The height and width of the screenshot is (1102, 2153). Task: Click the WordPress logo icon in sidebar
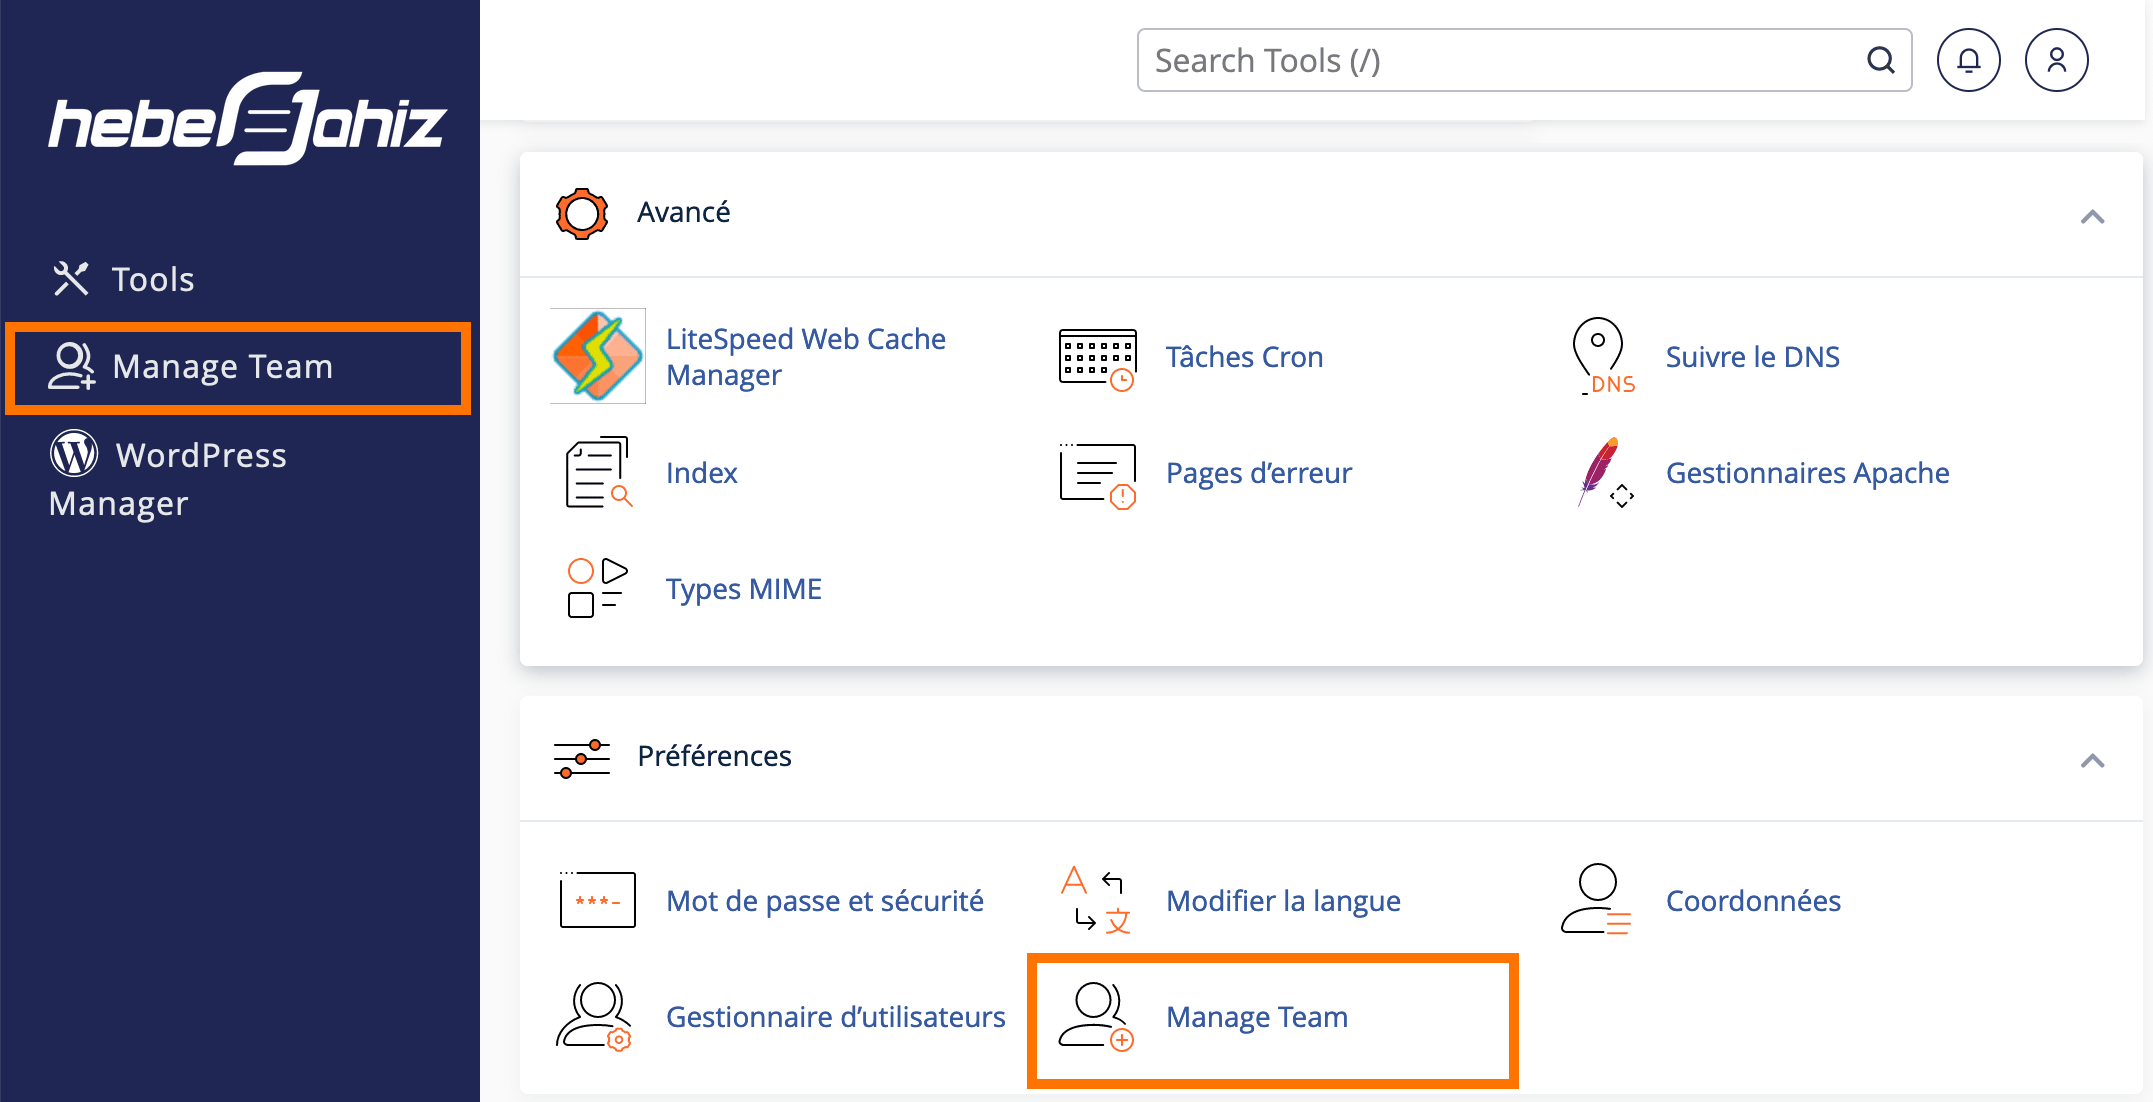74,454
